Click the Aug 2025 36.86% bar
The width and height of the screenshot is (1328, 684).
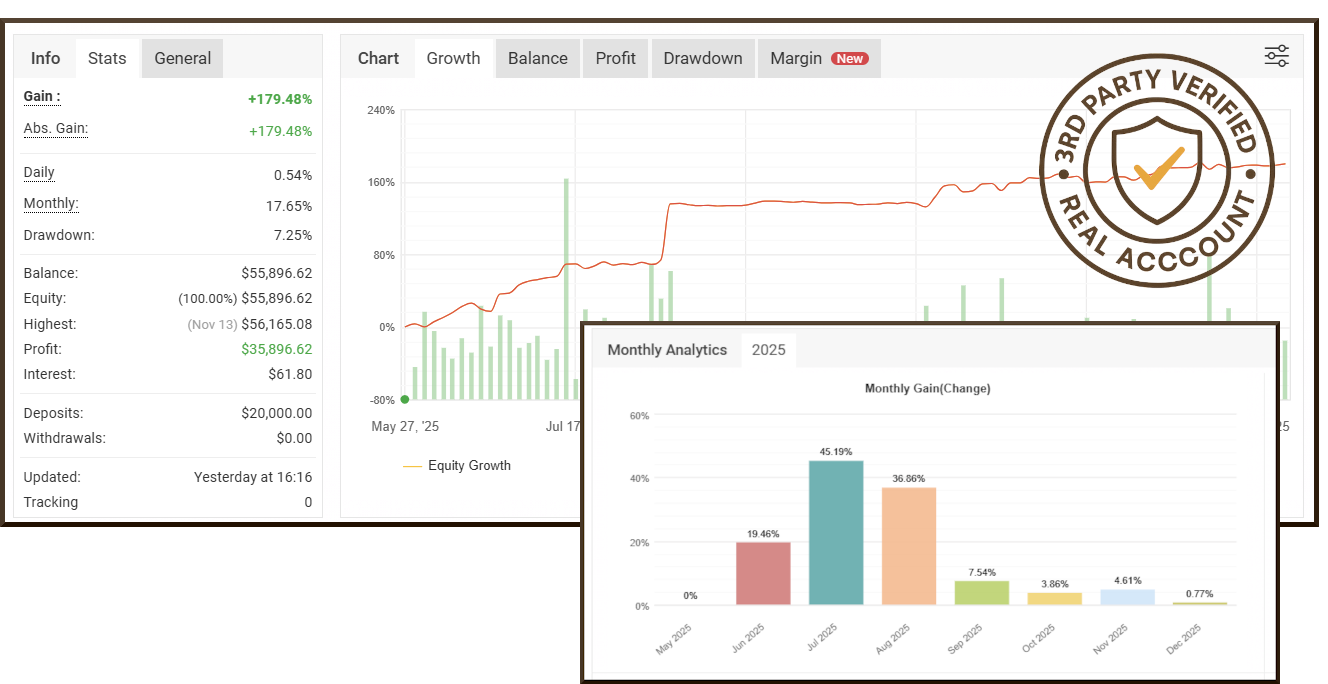click(909, 545)
